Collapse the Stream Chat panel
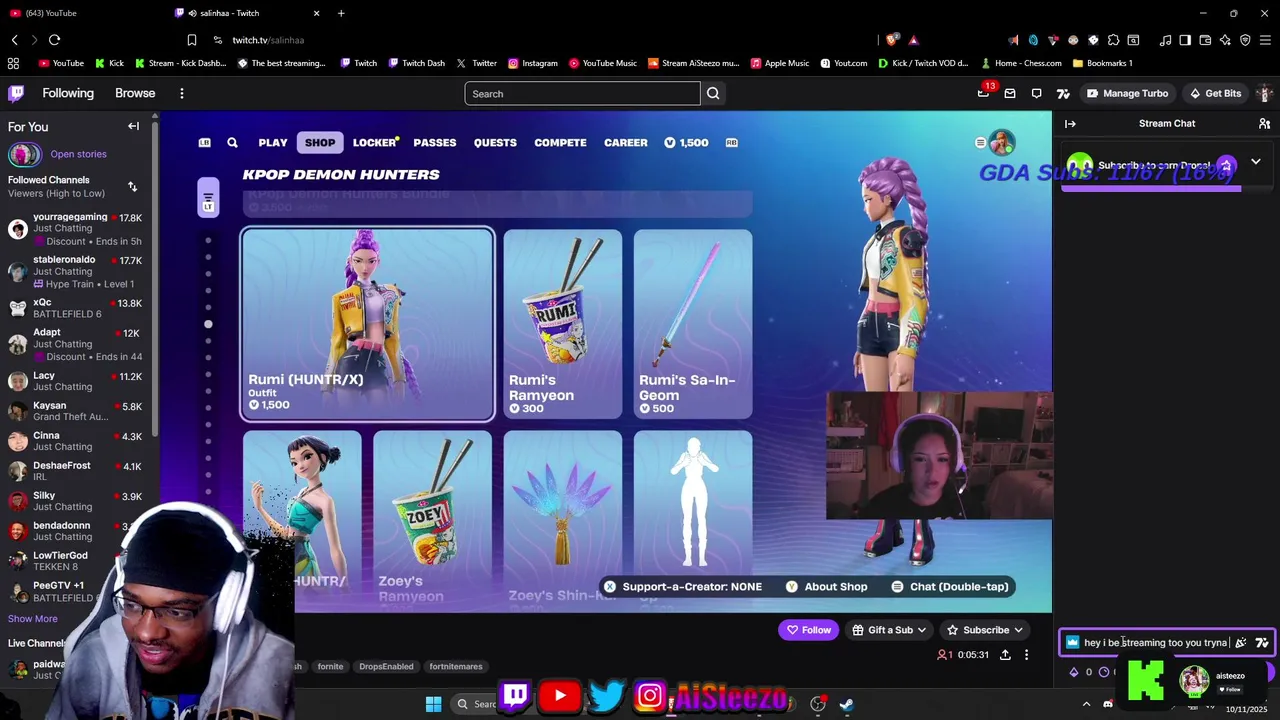Image resolution: width=1280 pixels, height=720 pixels. 1070,124
